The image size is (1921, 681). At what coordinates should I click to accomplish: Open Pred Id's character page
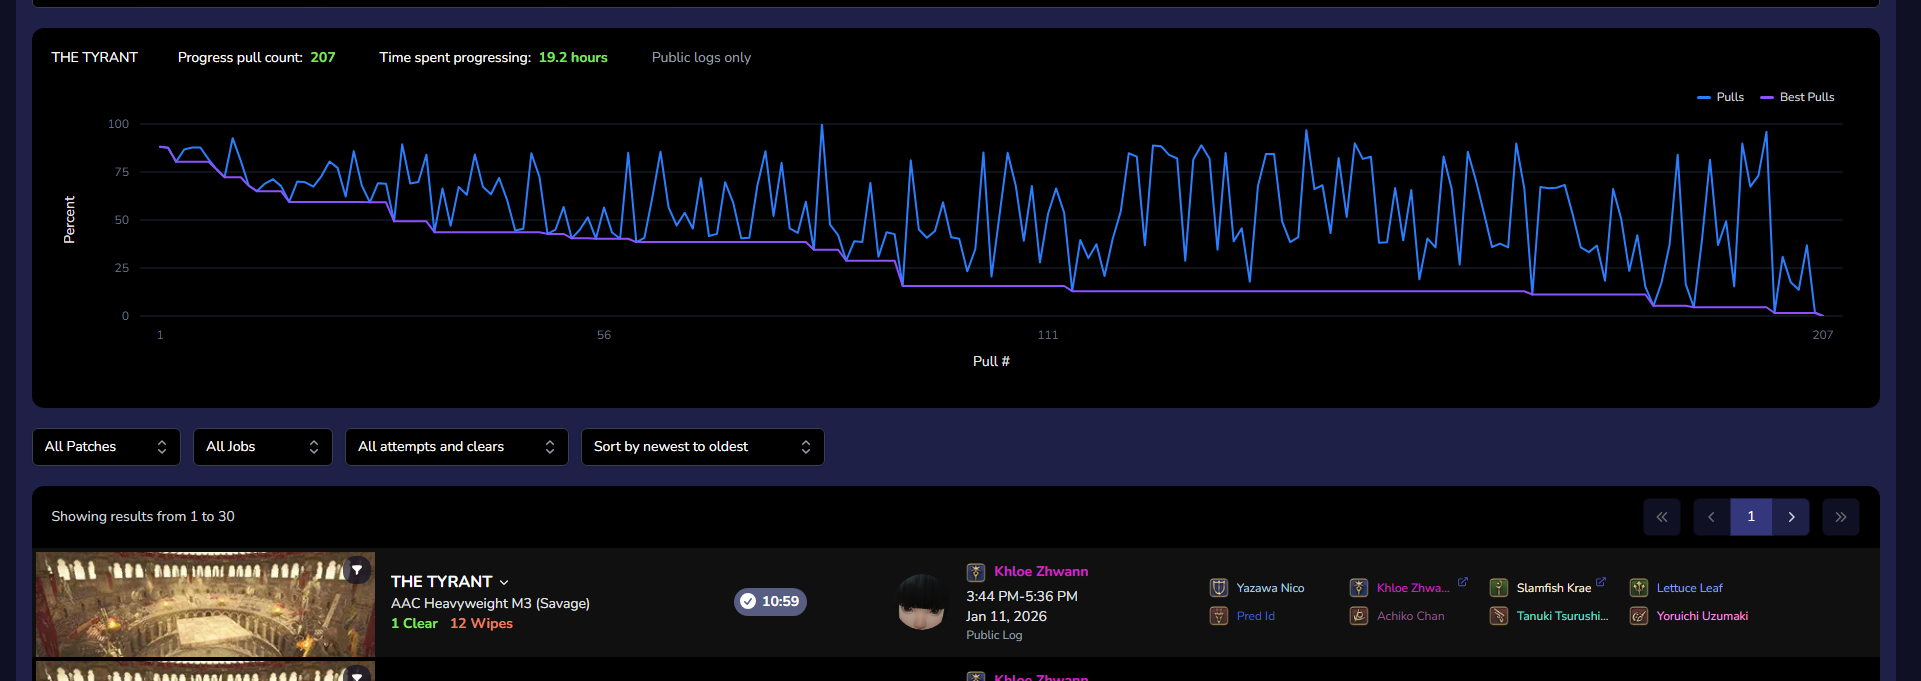coord(1256,616)
